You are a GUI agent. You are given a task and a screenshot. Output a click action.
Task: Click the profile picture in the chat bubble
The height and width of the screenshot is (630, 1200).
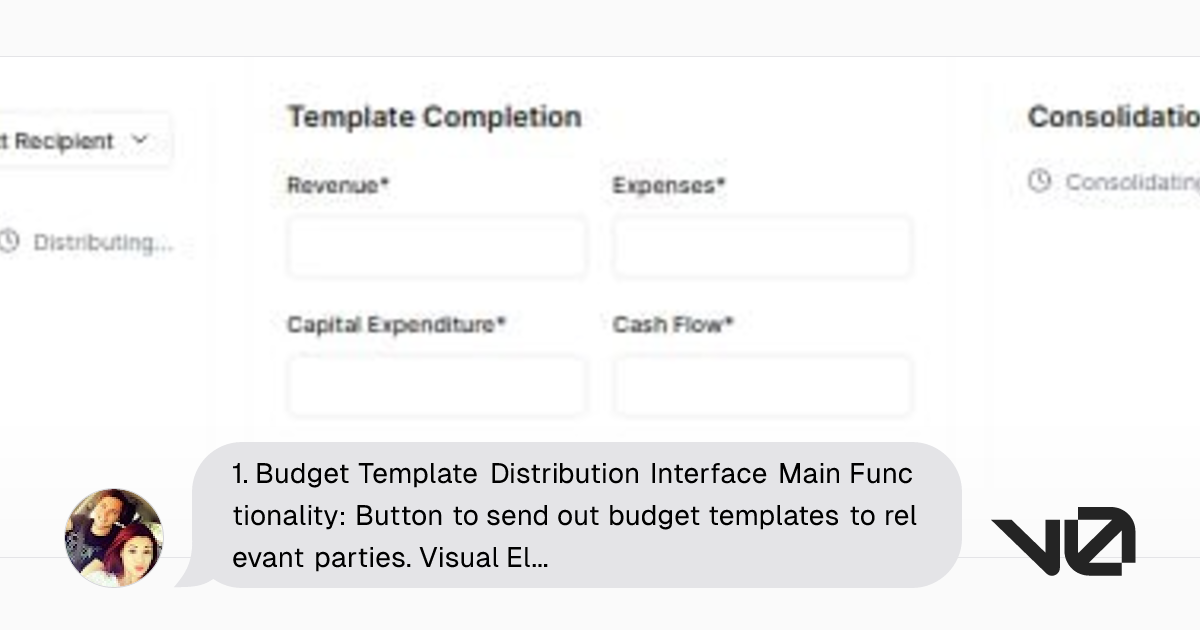tap(113, 537)
